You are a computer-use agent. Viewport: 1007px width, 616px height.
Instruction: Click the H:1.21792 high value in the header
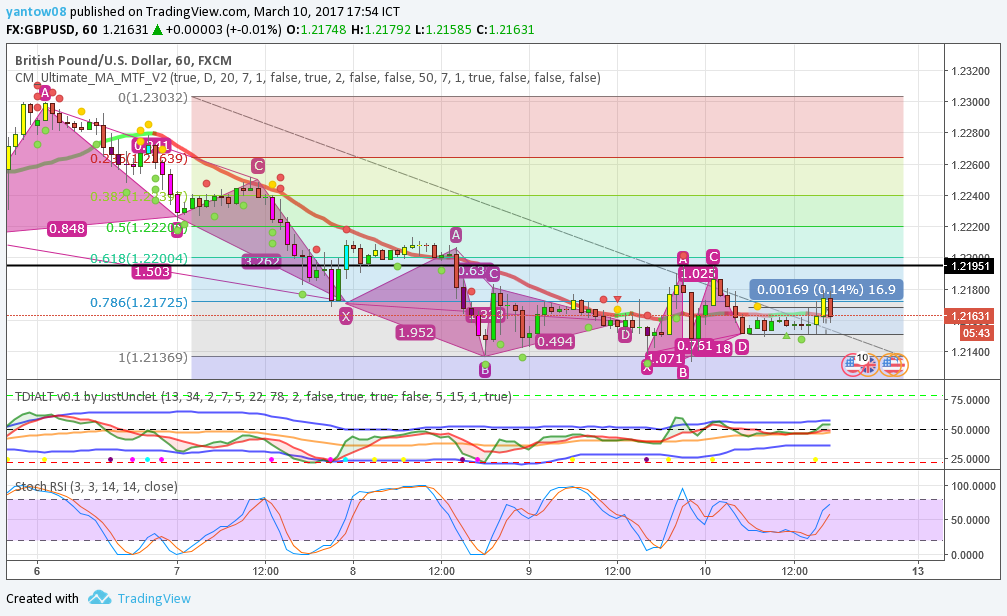(381, 30)
